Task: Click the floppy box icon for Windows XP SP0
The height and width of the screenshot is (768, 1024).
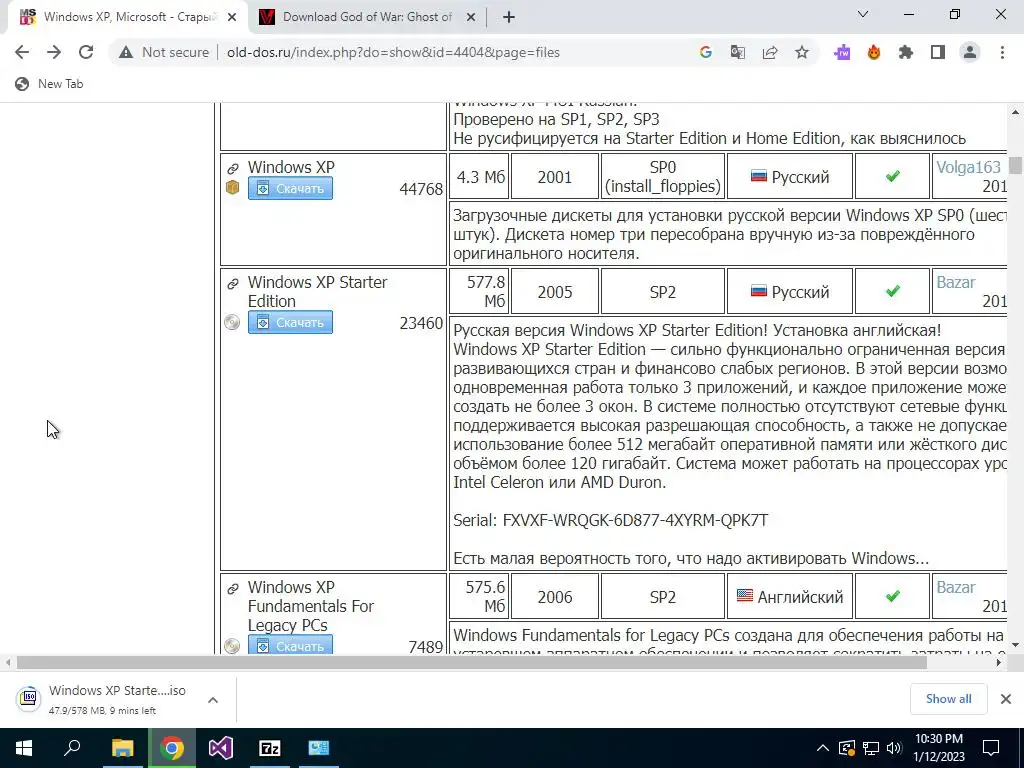Action: [232, 188]
